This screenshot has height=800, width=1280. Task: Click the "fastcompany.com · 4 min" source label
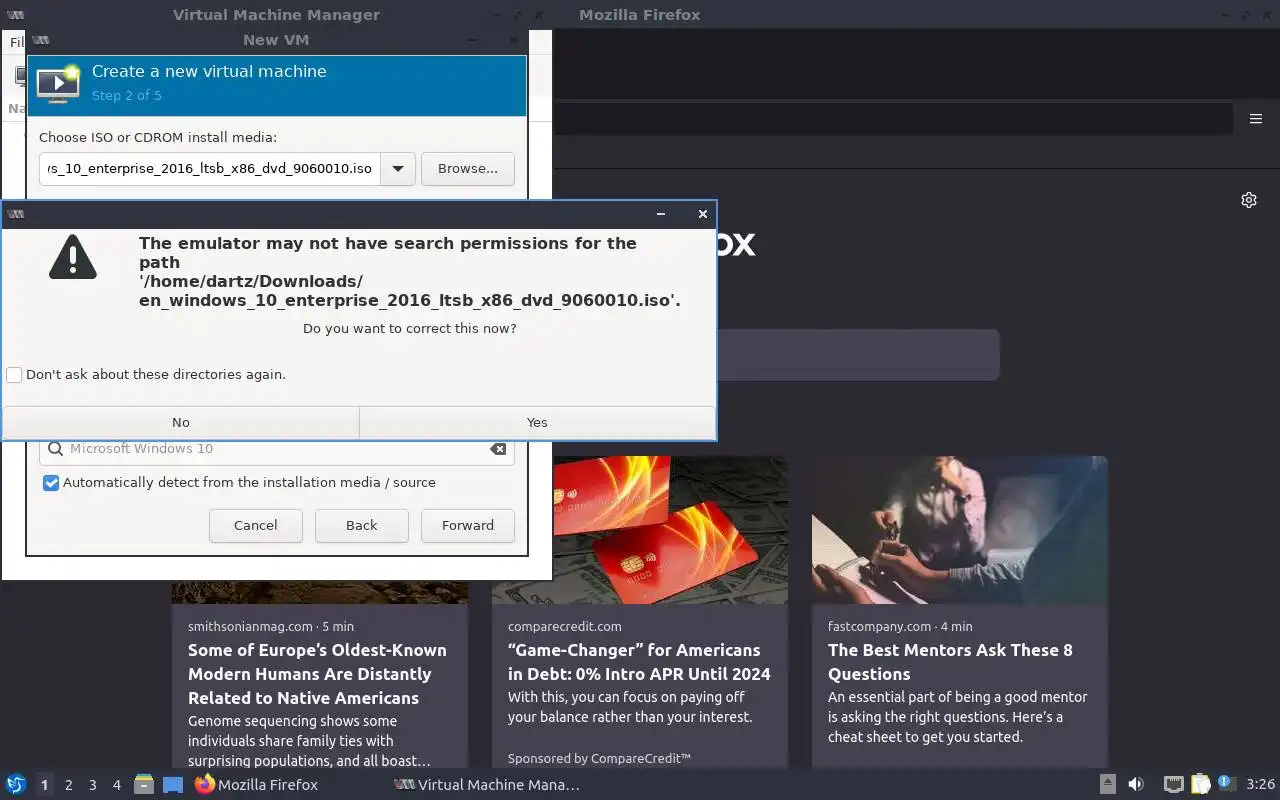pos(900,627)
